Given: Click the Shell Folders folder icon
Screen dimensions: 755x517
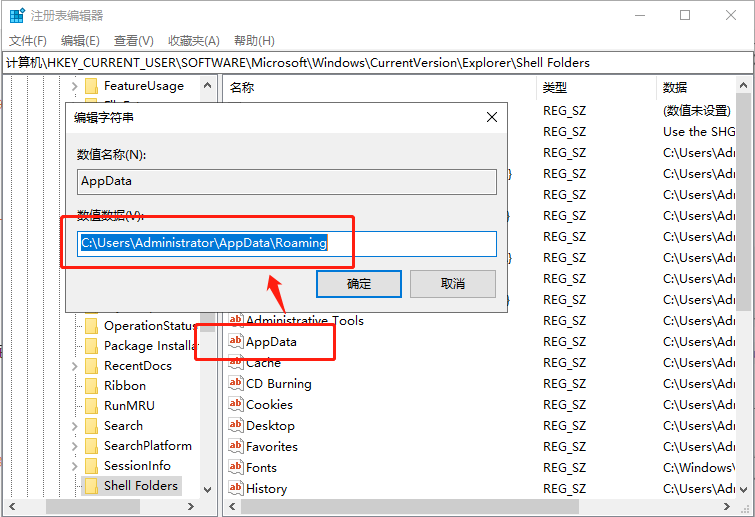Looking at the screenshot, I should click(x=91, y=486).
